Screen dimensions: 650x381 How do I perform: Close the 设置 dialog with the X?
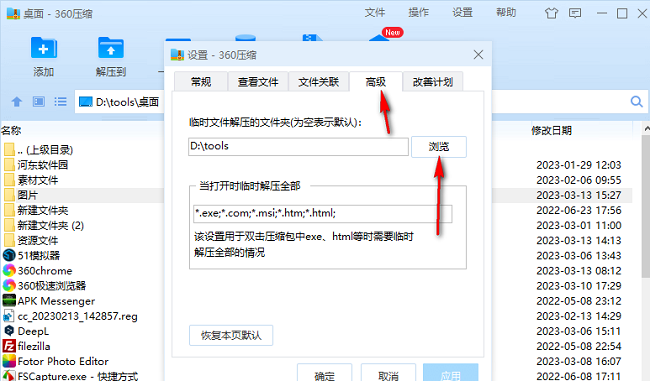(478, 55)
